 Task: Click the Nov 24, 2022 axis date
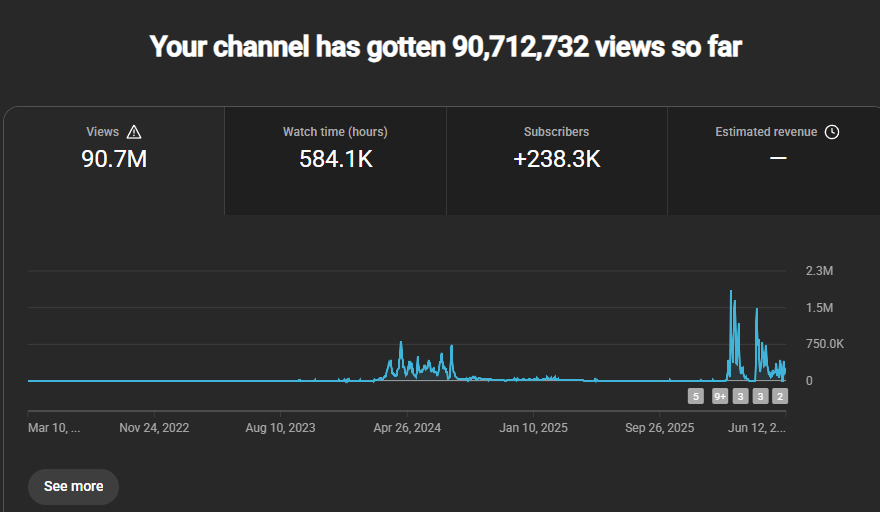(154, 428)
